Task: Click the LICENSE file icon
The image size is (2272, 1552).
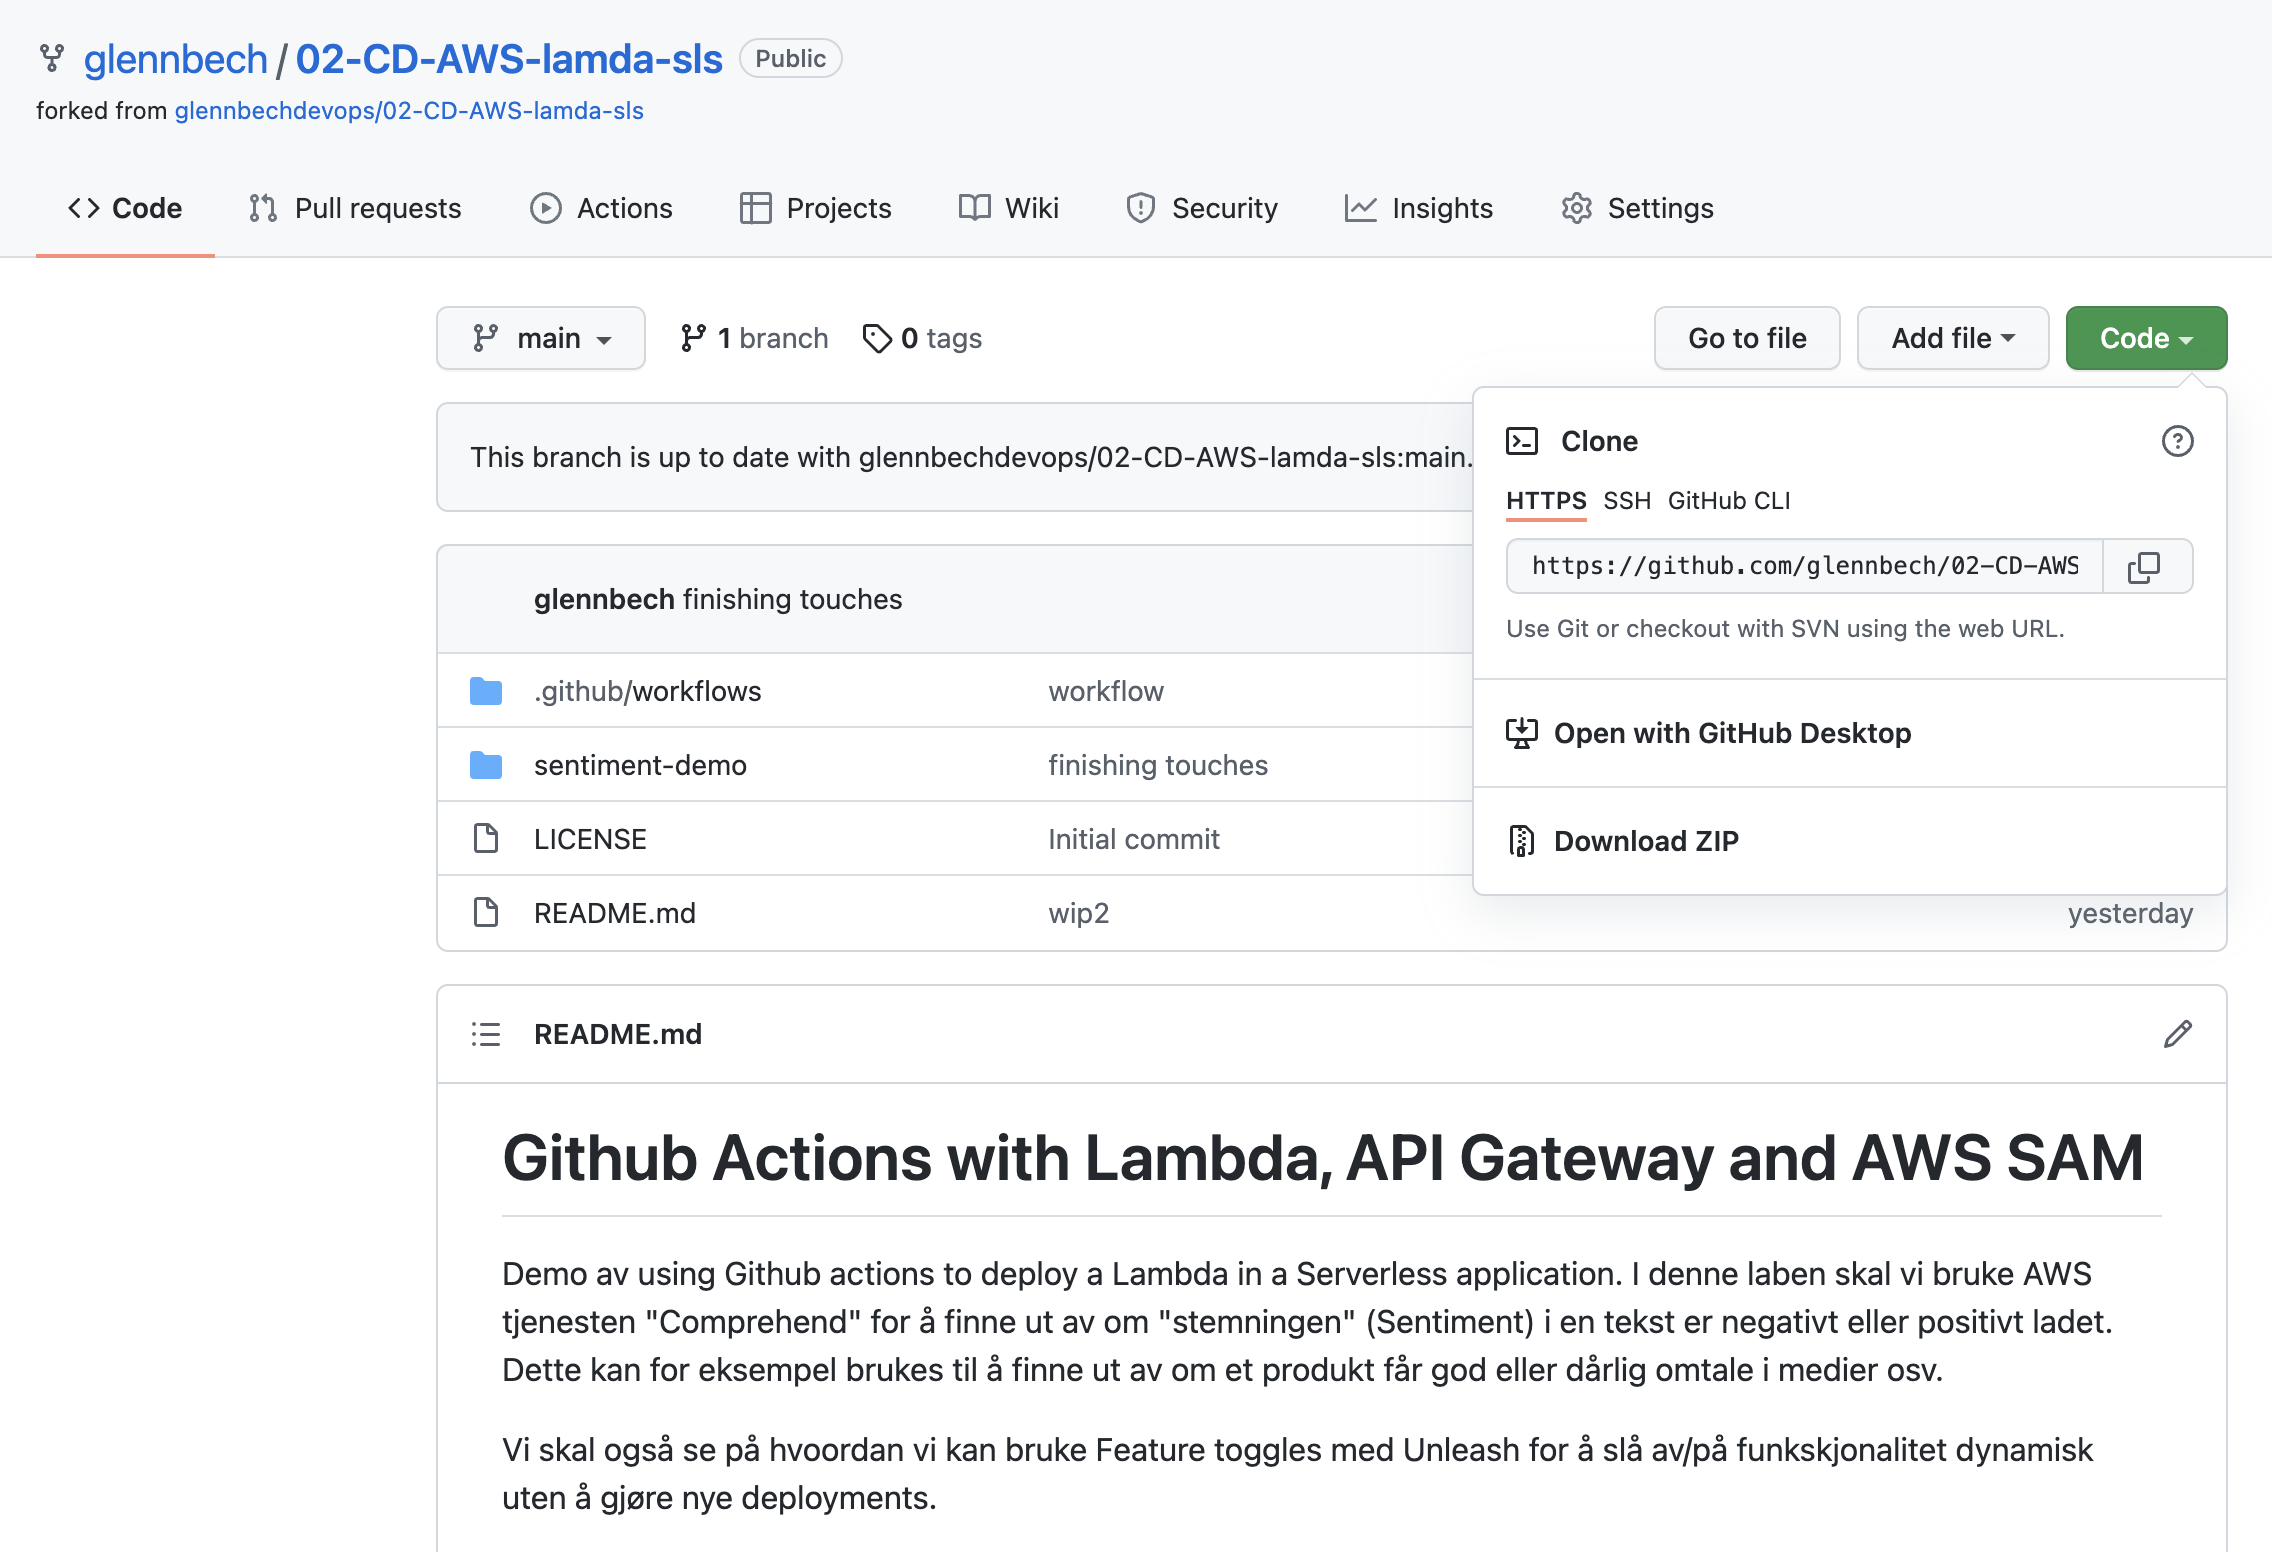Action: (x=486, y=839)
